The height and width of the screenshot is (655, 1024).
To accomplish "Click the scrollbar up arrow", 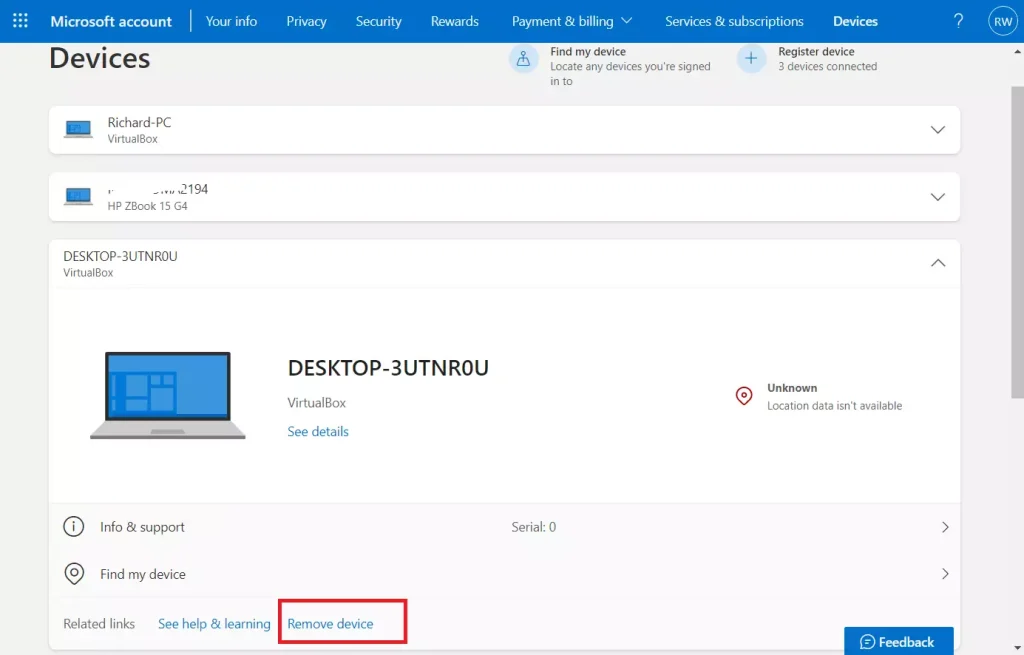I will [x=1017, y=51].
